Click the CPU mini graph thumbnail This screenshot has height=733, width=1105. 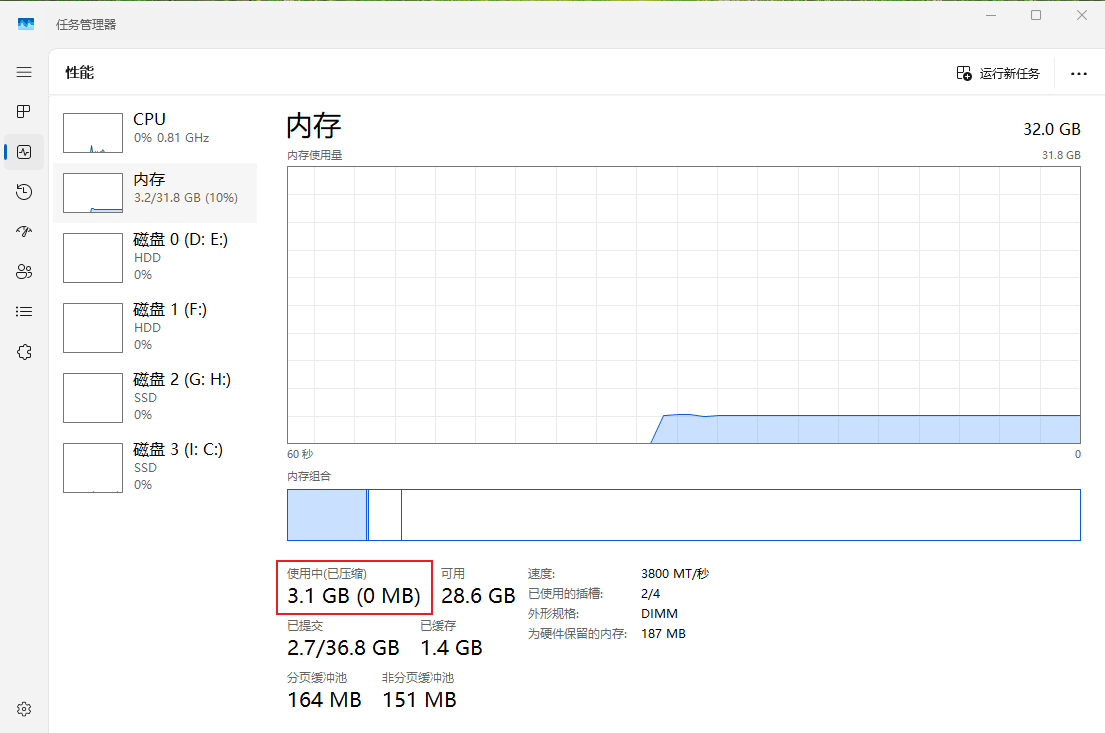click(x=92, y=132)
